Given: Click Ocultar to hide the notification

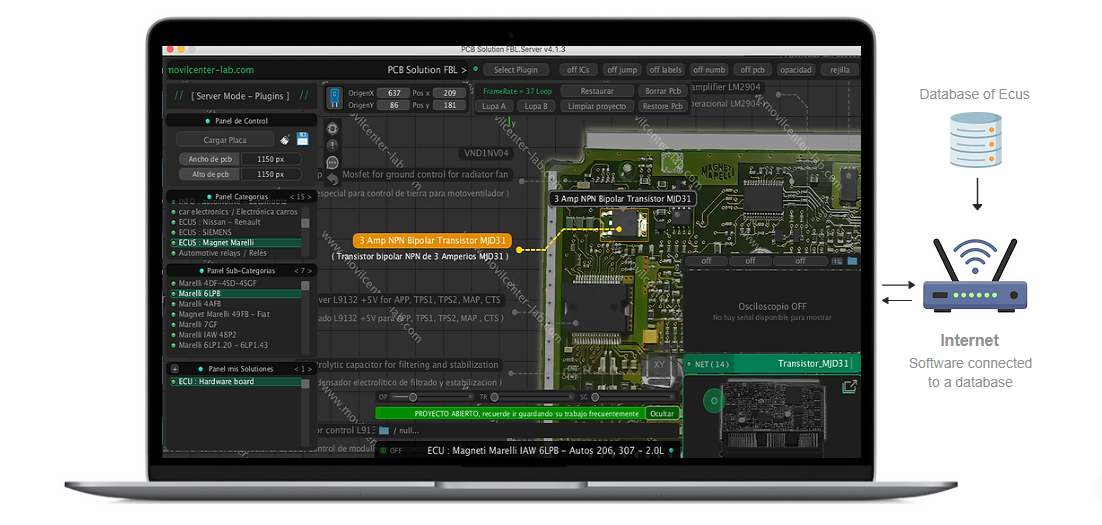Looking at the screenshot, I should click(661, 414).
